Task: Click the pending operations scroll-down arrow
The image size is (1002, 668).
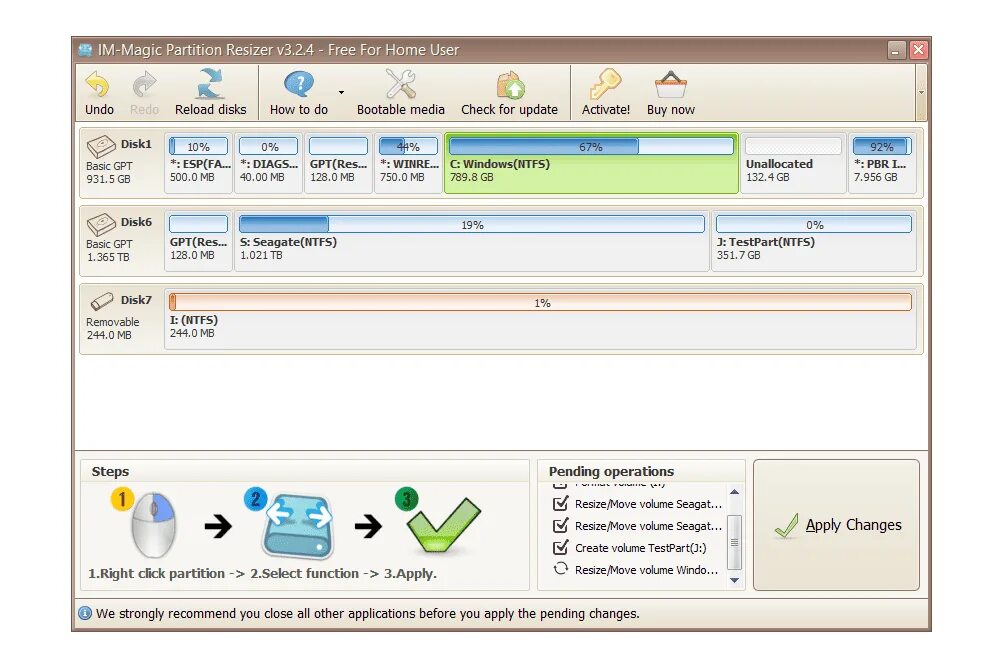Action: coord(734,580)
